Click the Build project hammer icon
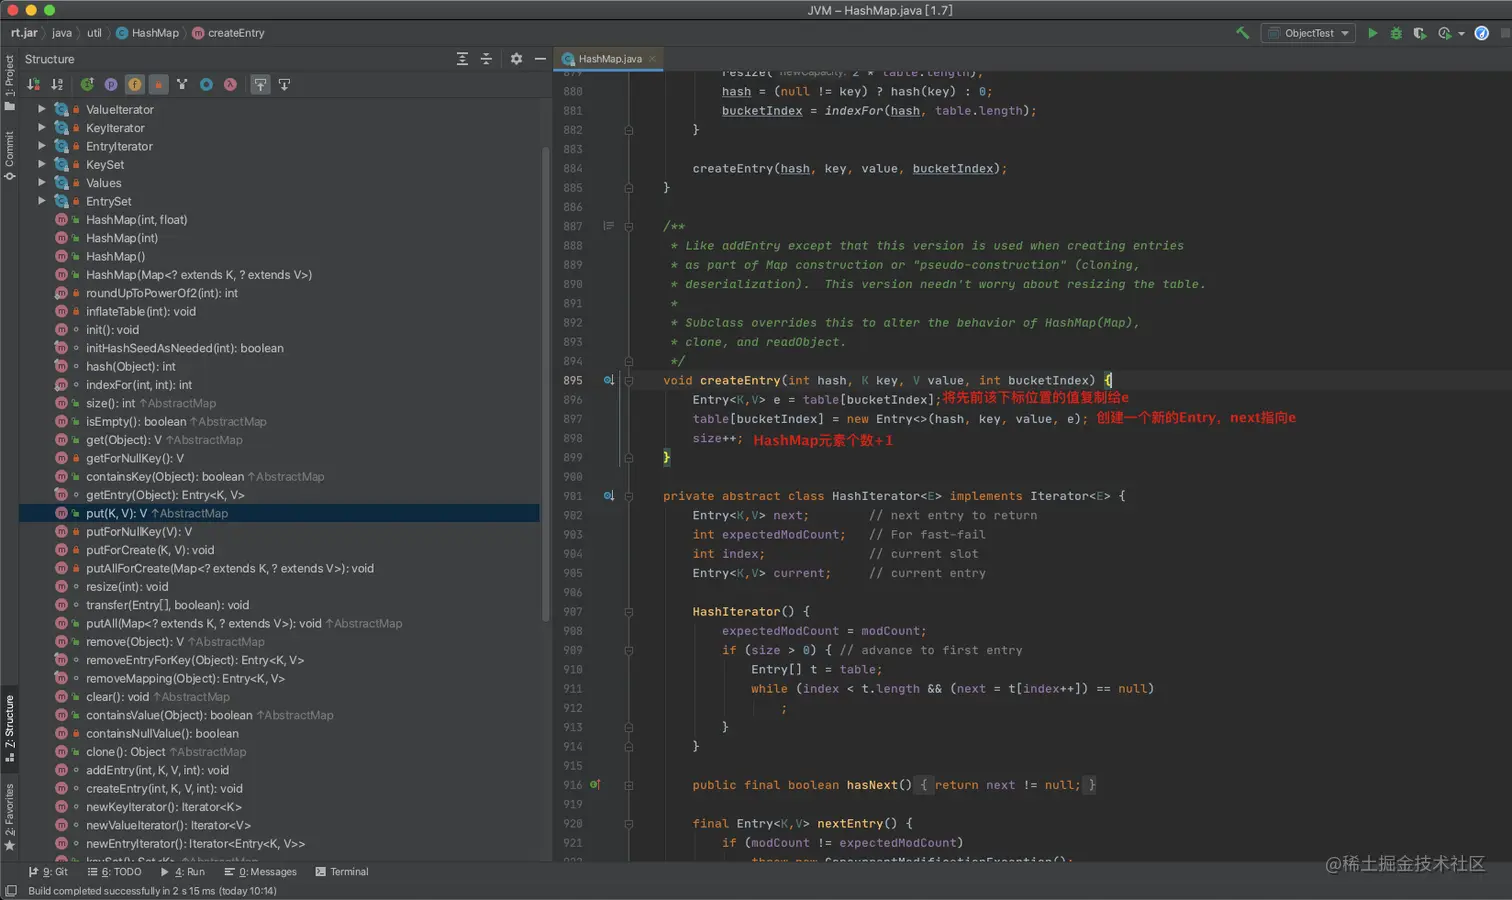The width and height of the screenshot is (1512, 900). 1242,33
